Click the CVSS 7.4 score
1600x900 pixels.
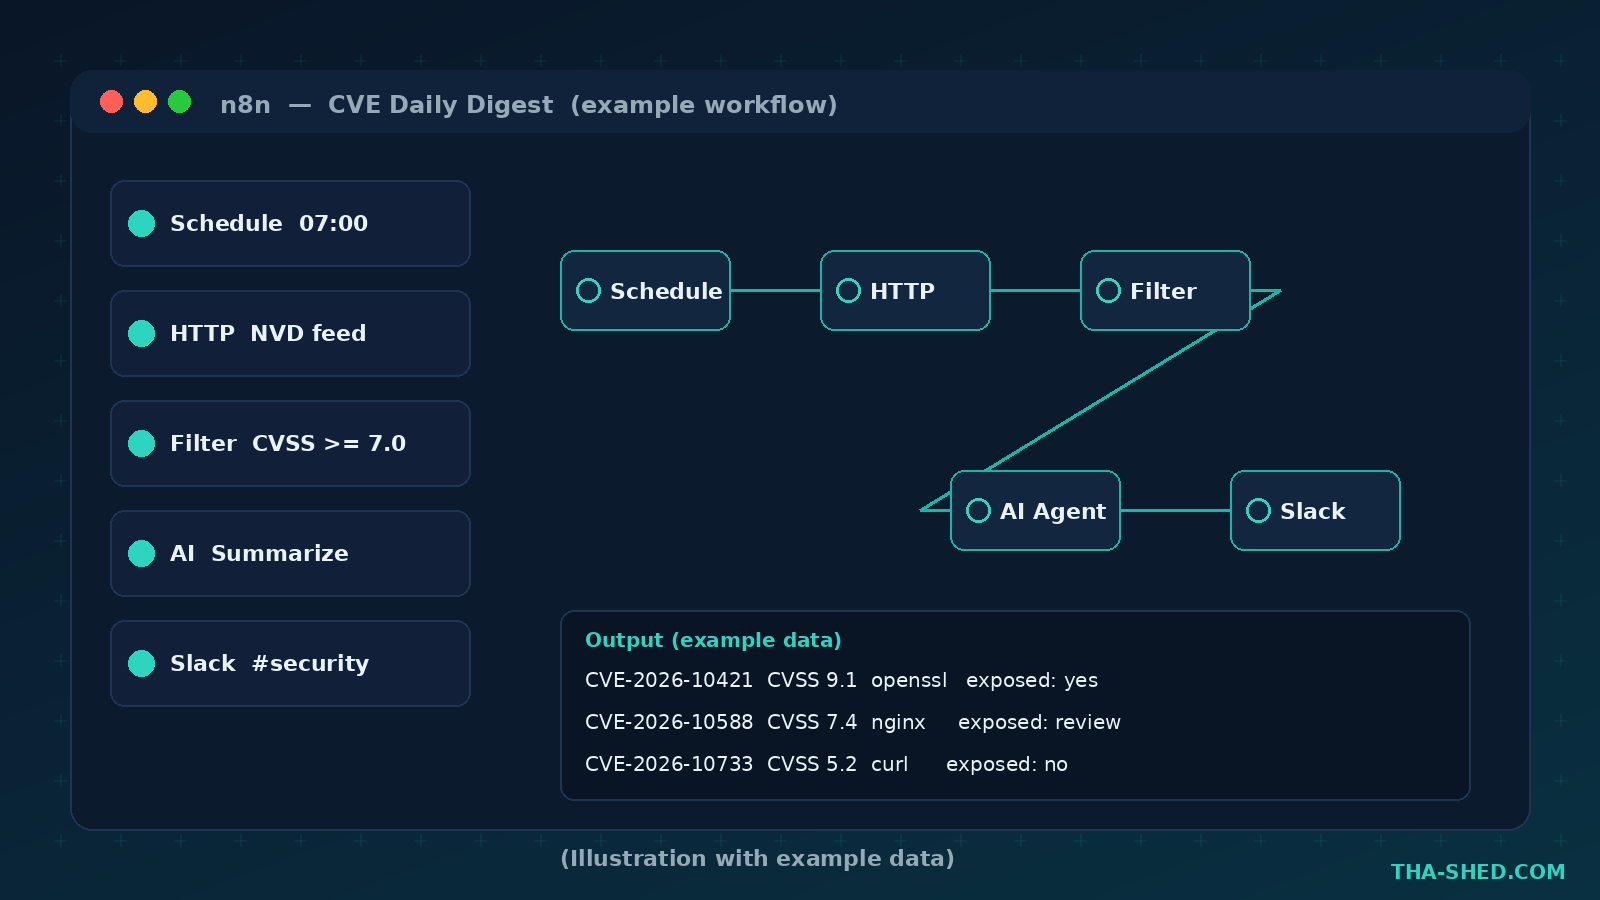[x=812, y=722]
